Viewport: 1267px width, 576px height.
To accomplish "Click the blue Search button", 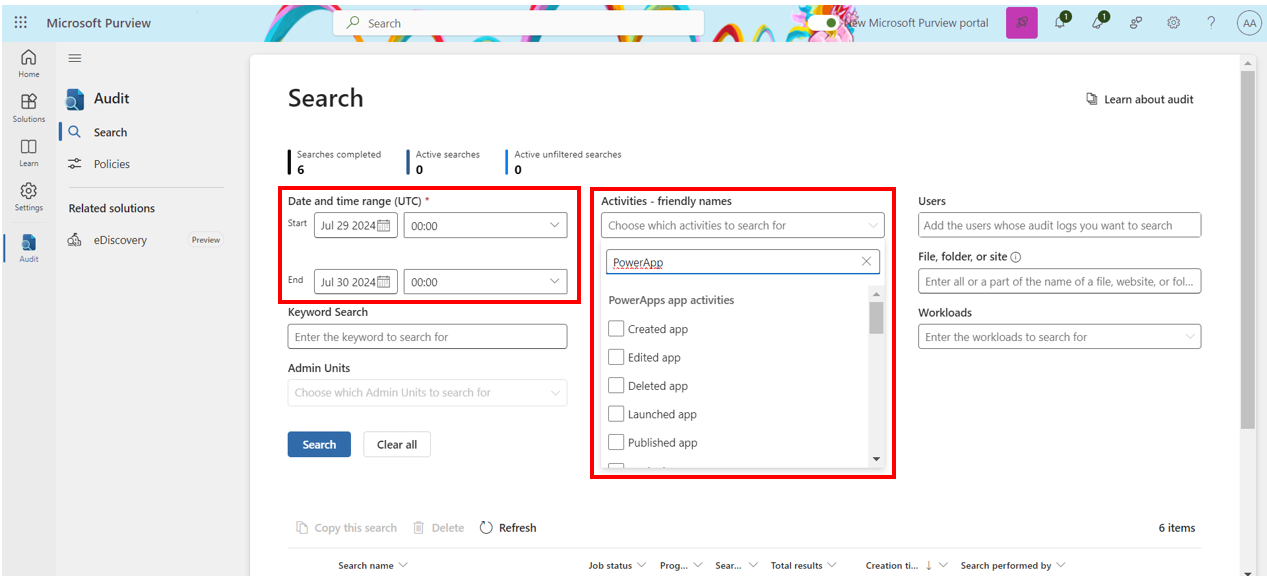I will tap(319, 443).
